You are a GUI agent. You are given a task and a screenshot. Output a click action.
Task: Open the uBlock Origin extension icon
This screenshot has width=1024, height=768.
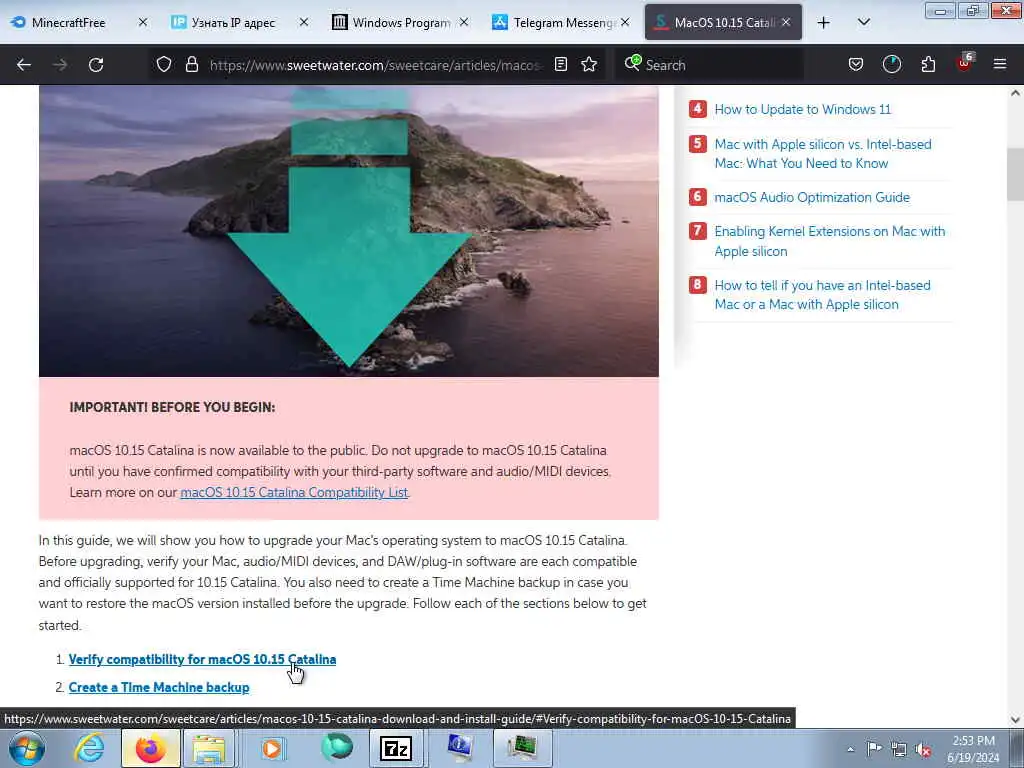click(x=965, y=63)
